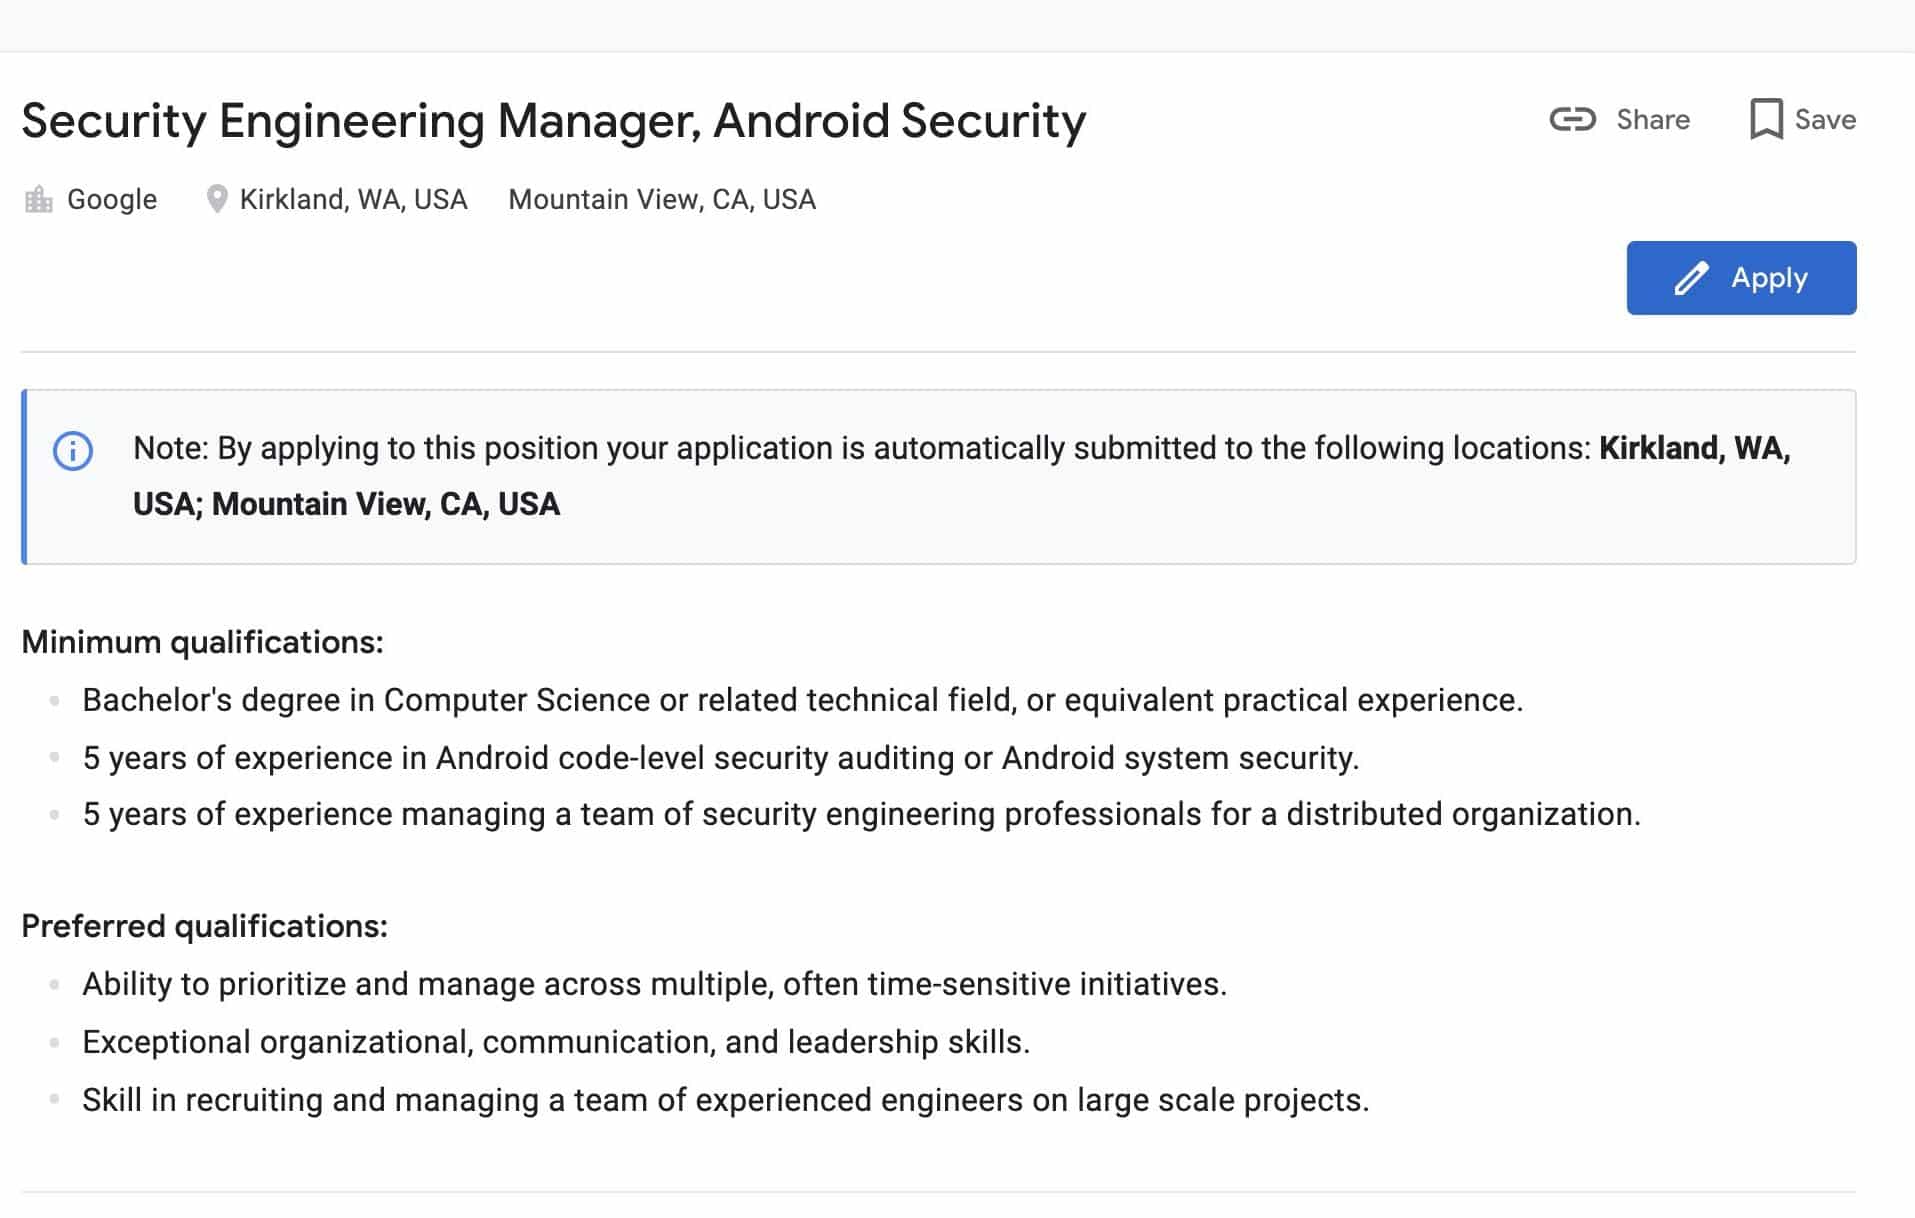Click the bold Kirkland, WA text in note
The image size is (1915, 1218).
point(1694,448)
